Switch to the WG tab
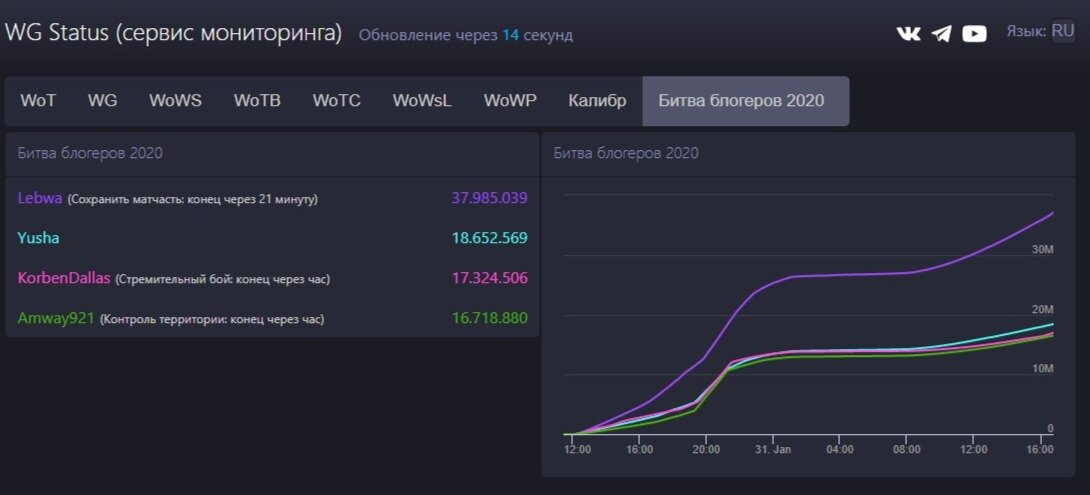The width and height of the screenshot is (1090, 495). (x=102, y=101)
